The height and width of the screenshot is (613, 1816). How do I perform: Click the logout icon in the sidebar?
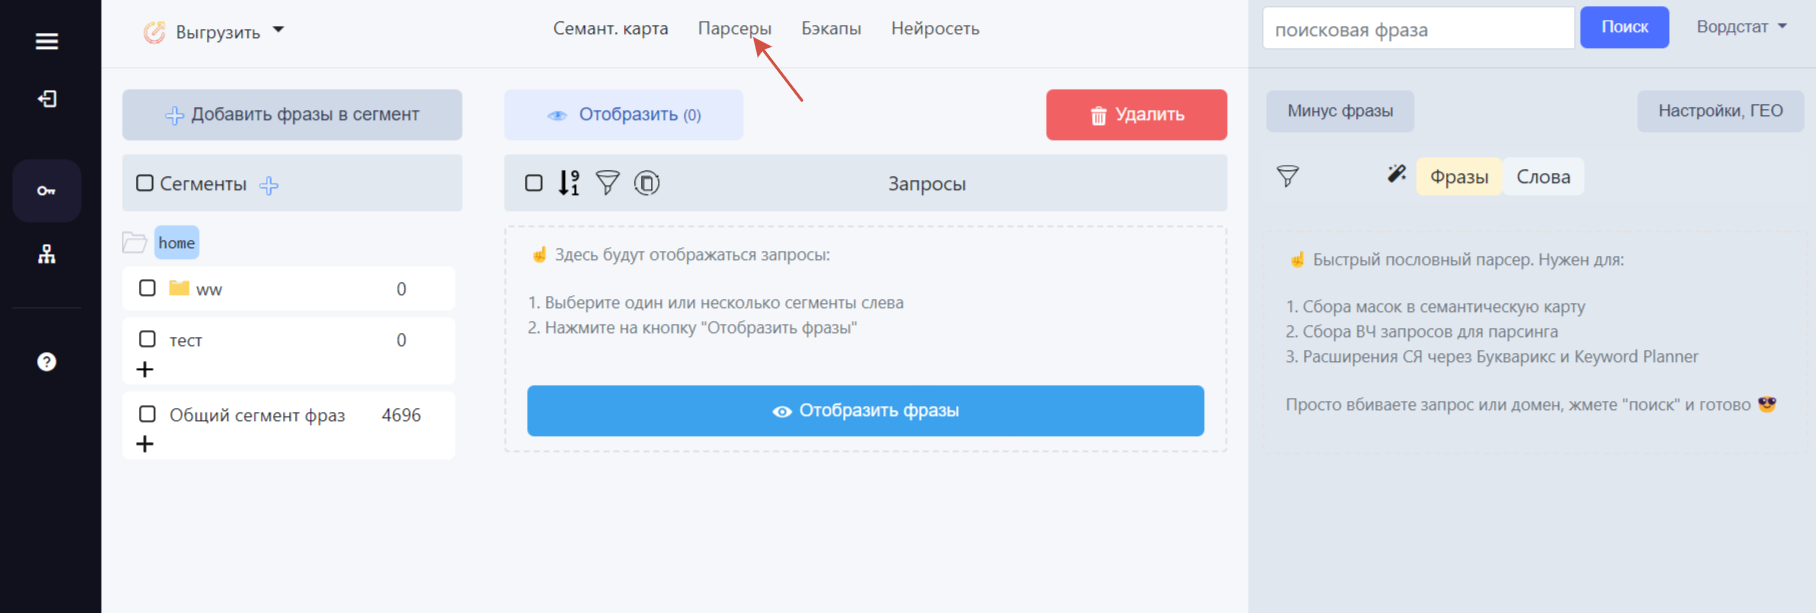point(47,99)
